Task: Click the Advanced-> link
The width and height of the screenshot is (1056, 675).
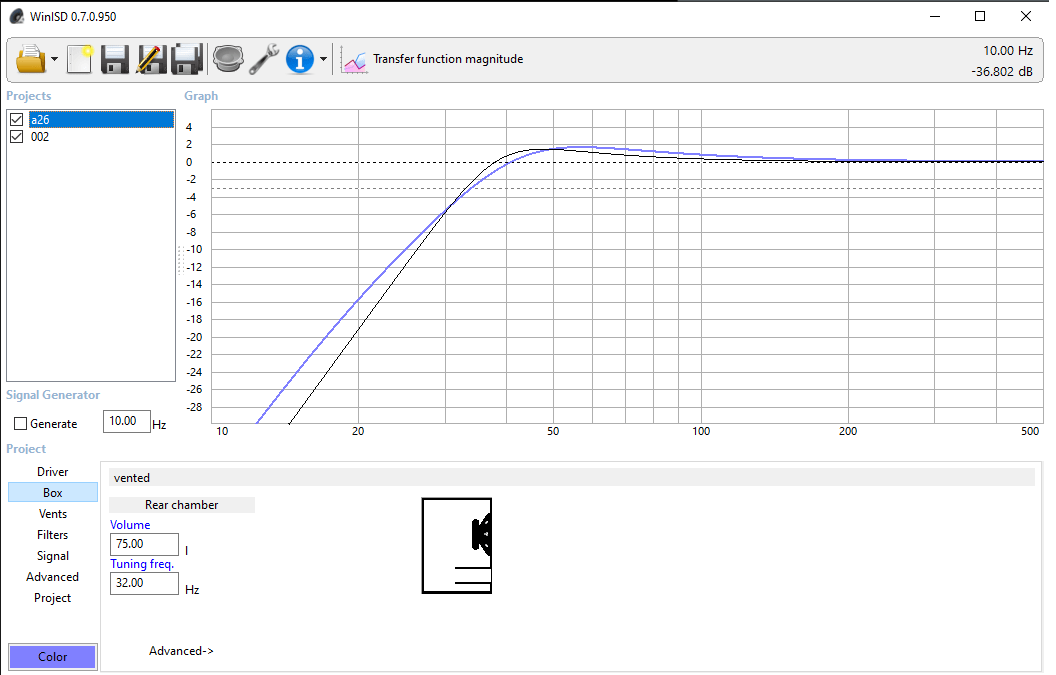Action: pos(181,651)
